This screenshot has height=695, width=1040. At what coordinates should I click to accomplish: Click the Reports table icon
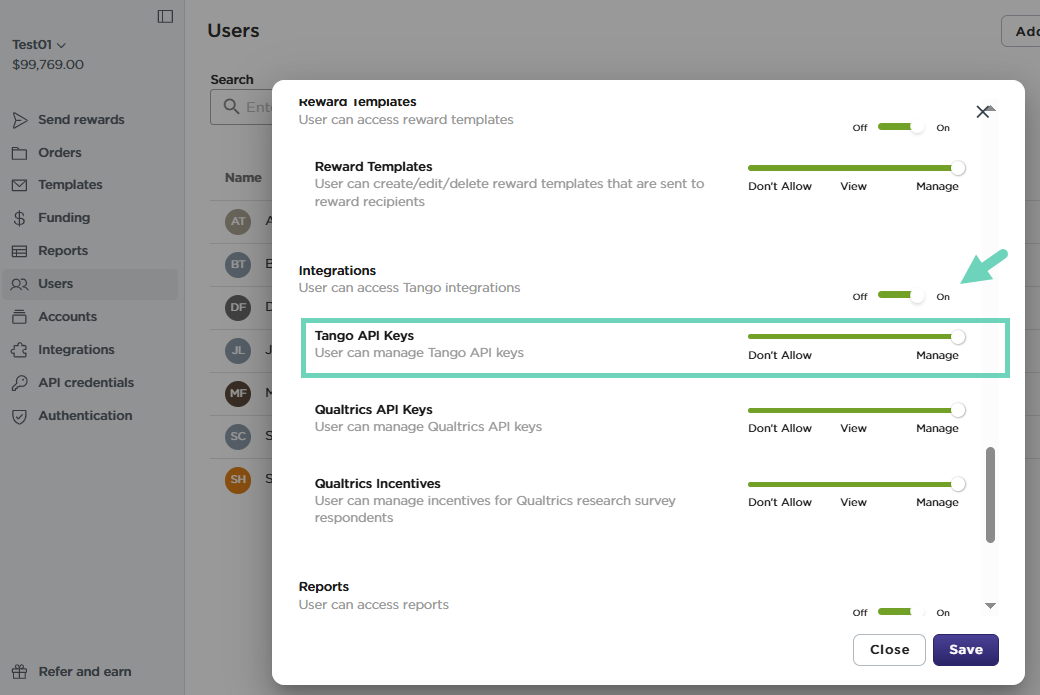(x=19, y=251)
